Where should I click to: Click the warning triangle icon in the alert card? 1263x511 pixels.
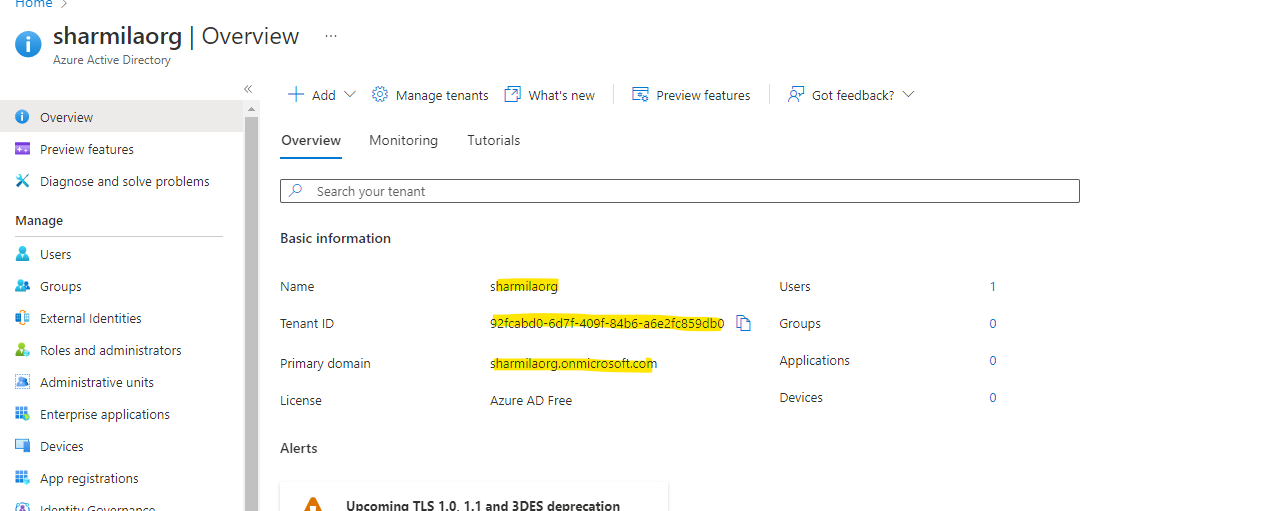coord(314,504)
